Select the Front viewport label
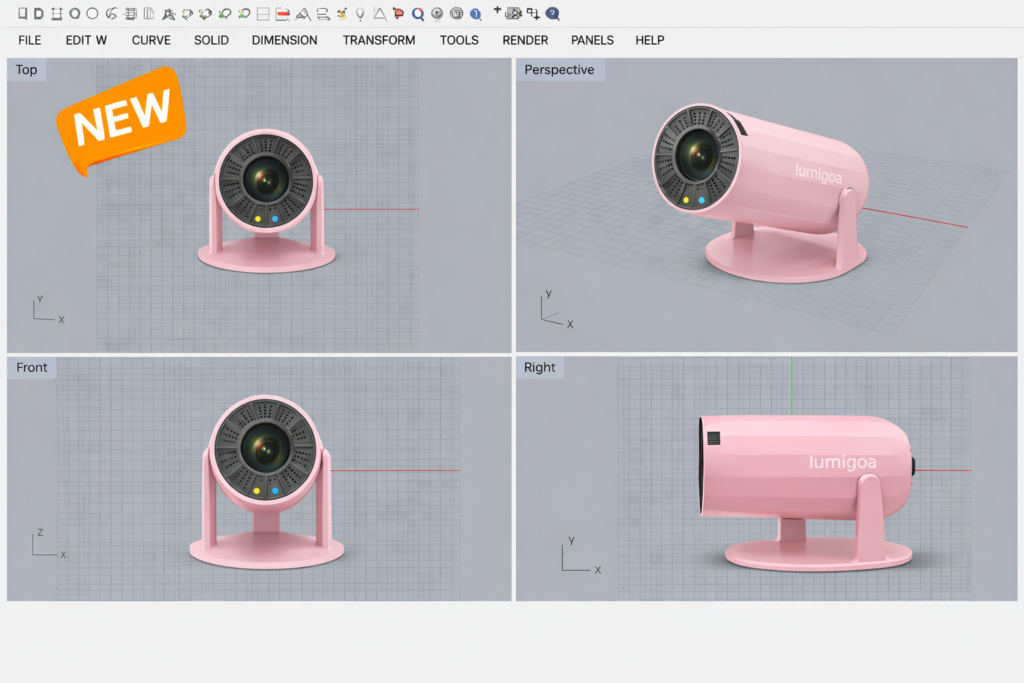Image resolution: width=1024 pixels, height=683 pixels. (x=32, y=368)
